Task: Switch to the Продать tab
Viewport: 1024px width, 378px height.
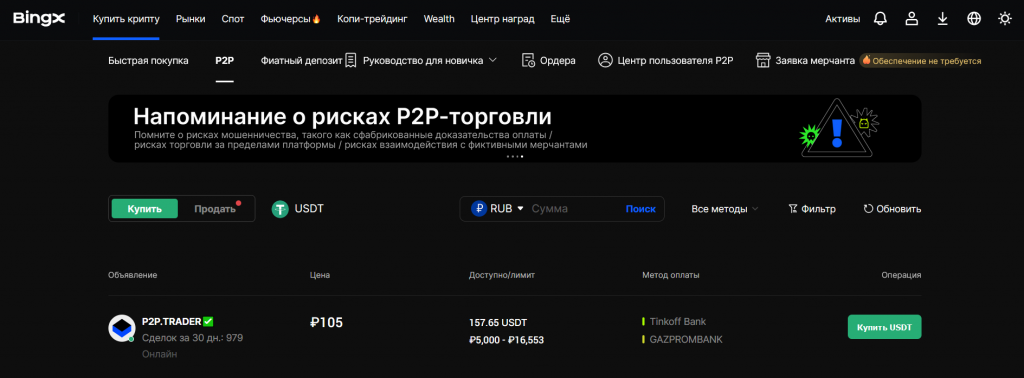Action: pyautogui.click(x=216, y=209)
